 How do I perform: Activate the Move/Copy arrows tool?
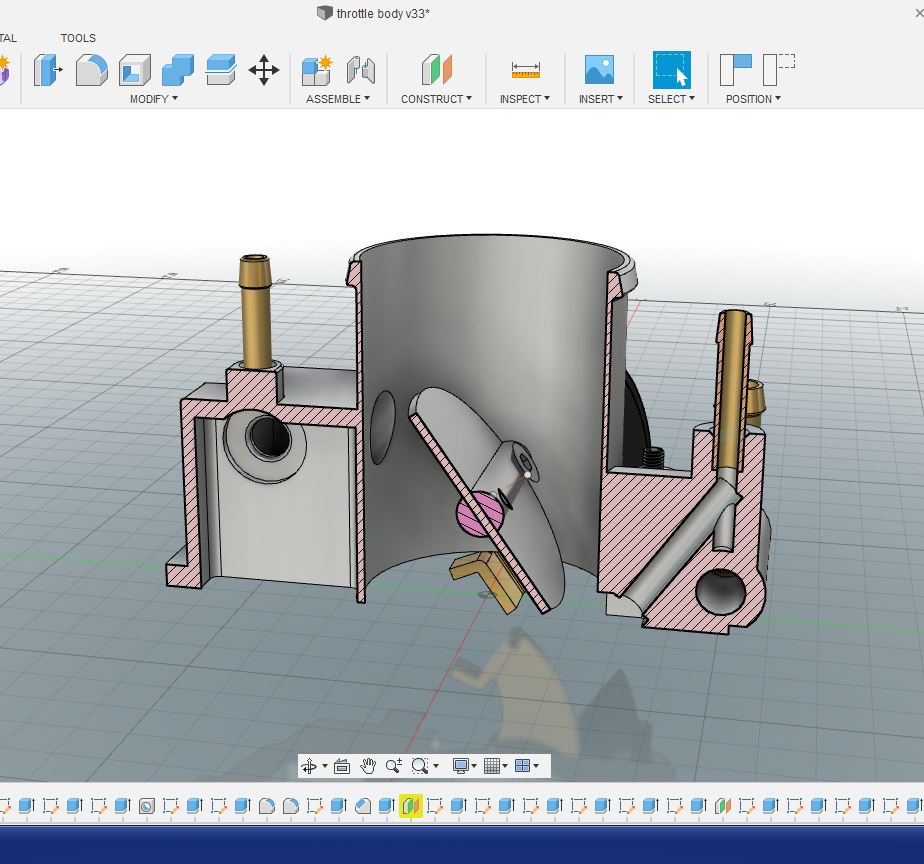[x=264, y=70]
